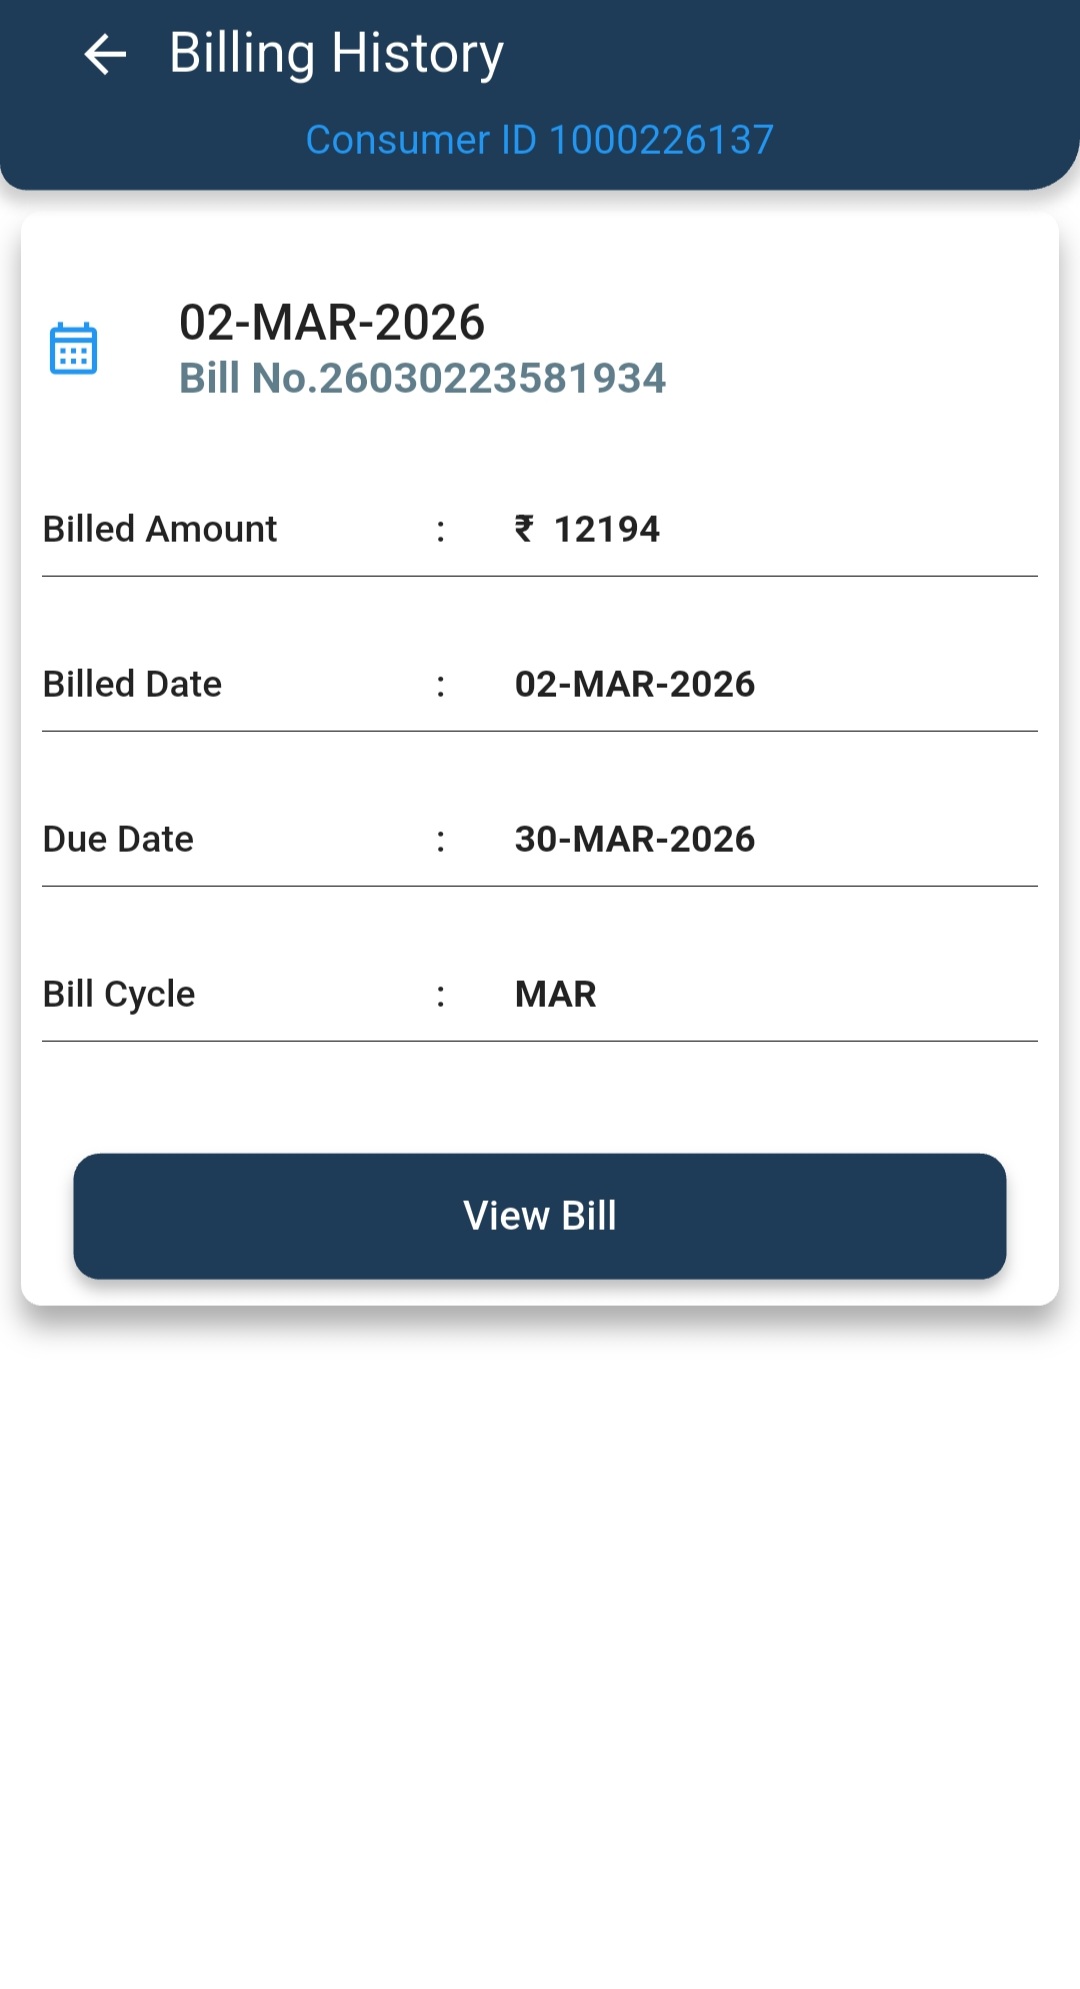Image resolution: width=1080 pixels, height=1989 pixels.
Task: Tap the Bill Cycle label
Action: 119,994
